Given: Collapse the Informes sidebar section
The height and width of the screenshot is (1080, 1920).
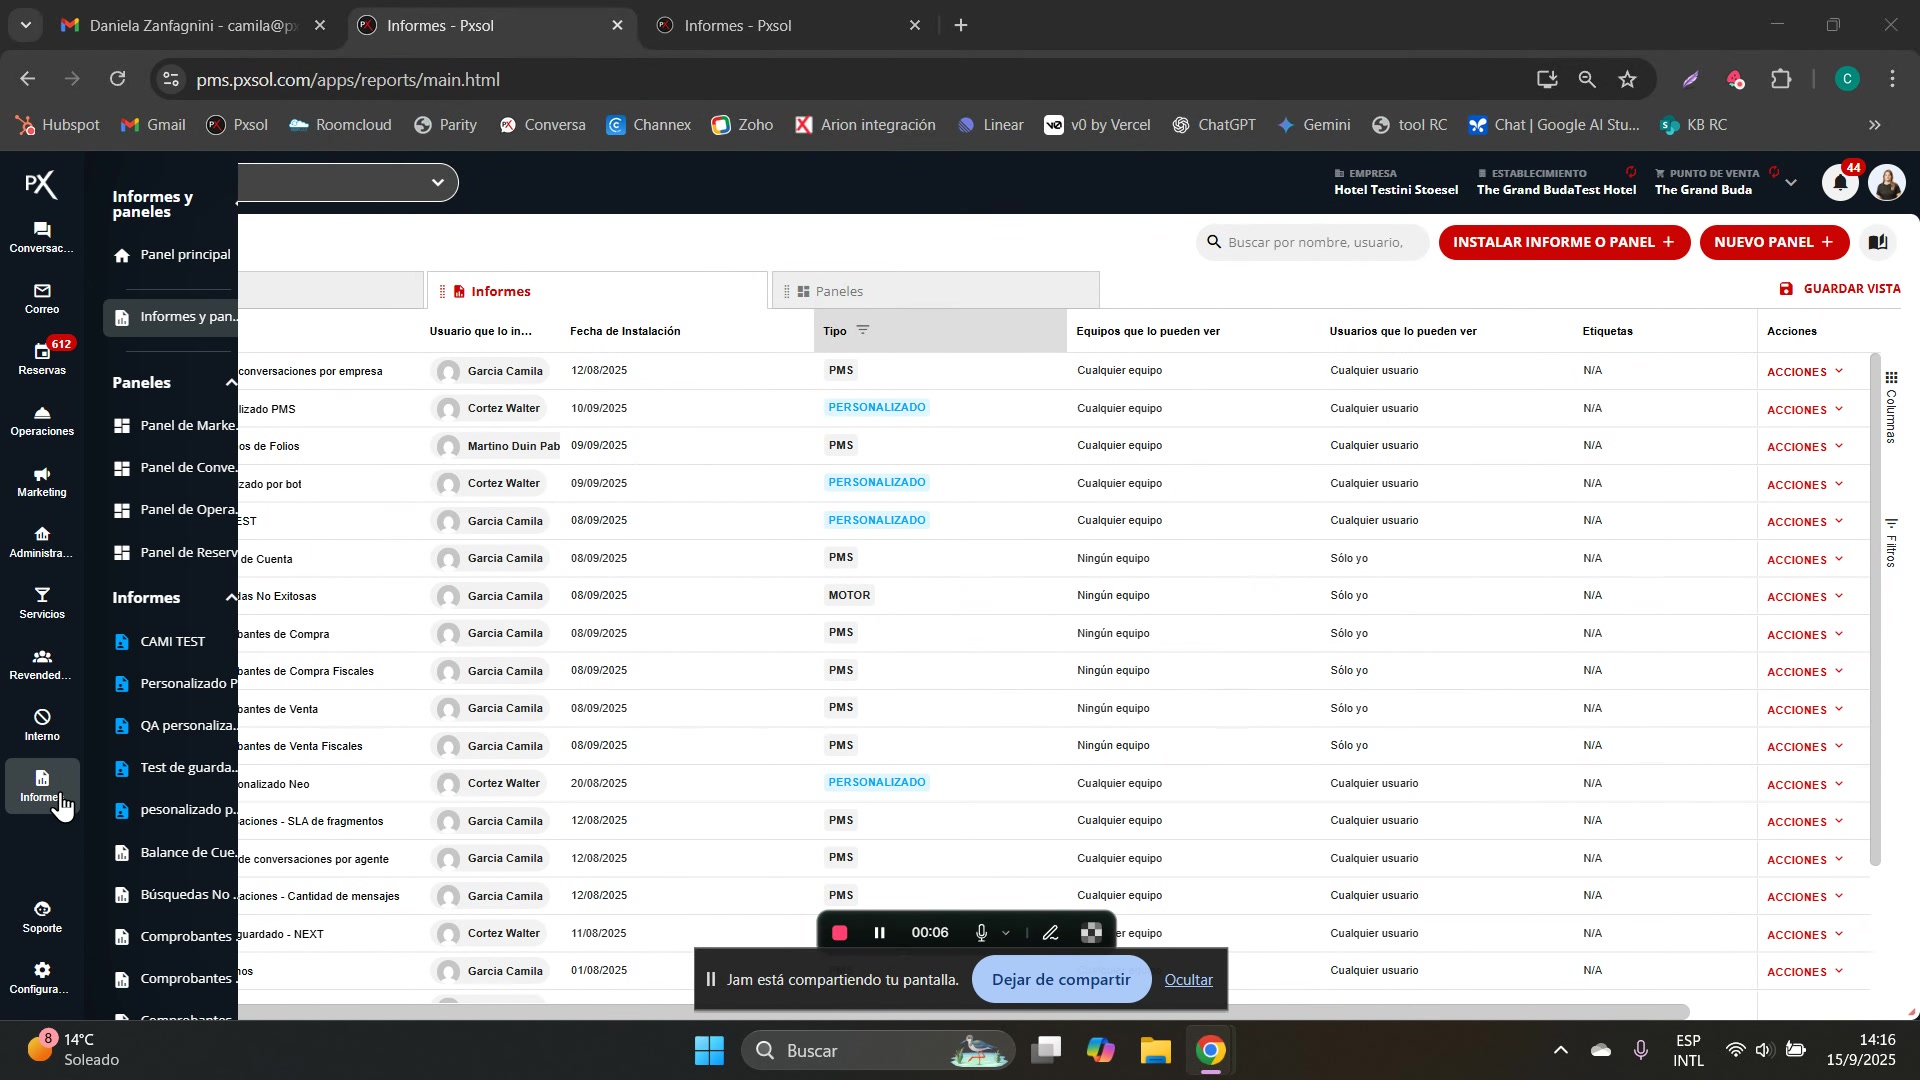Looking at the screenshot, I should tap(231, 598).
